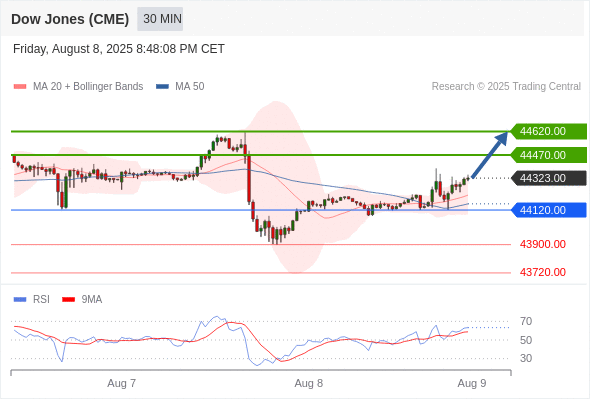The height and width of the screenshot is (400, 590).
Task: Click the blue upward forecast arrow
Action: coord(489,154)
